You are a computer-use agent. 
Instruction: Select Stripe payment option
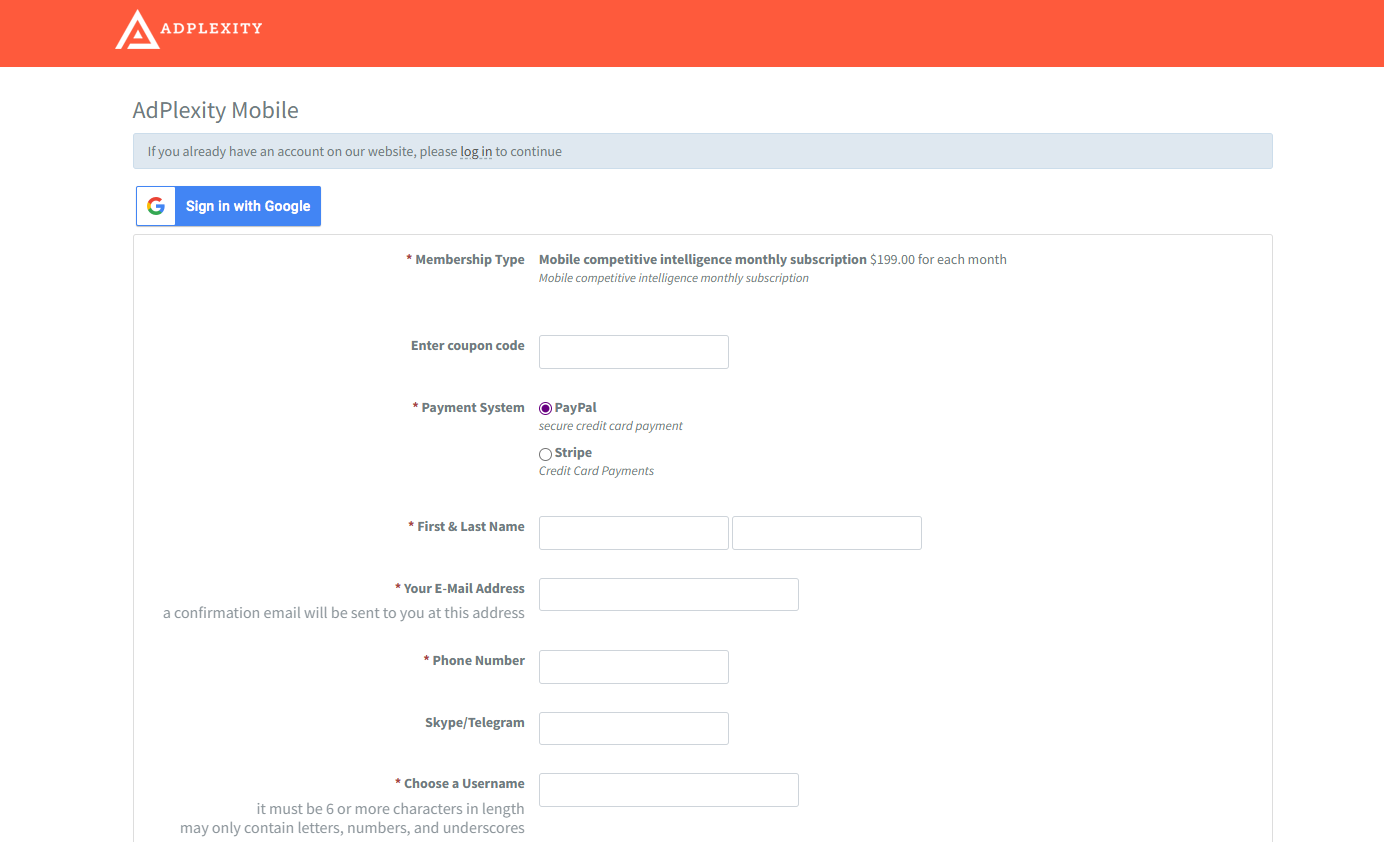[x=545, y=454]
